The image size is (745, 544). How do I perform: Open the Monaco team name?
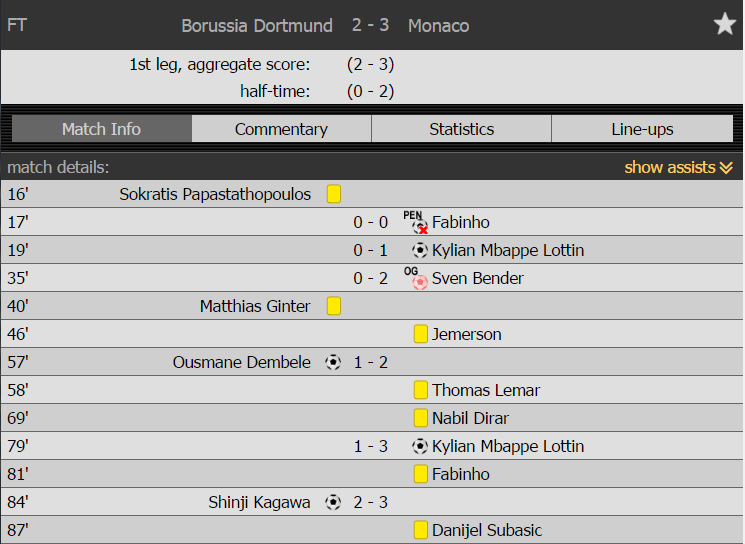(x=439, y=25)
